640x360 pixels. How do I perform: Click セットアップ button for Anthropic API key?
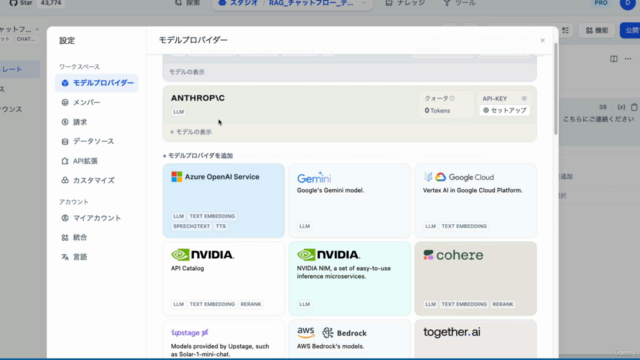504,110
